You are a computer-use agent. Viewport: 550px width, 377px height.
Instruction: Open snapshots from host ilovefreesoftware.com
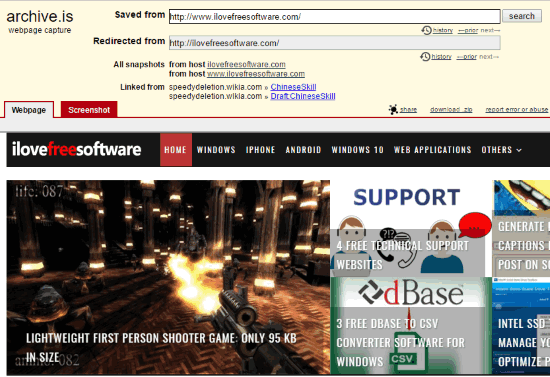(246, 64)
